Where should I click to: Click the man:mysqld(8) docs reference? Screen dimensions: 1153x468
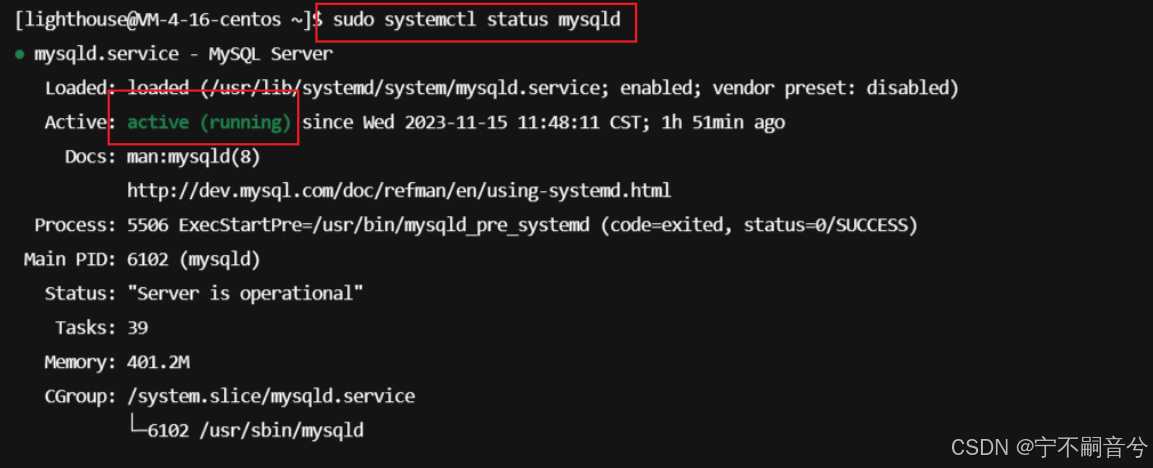(x=193, y=157)
